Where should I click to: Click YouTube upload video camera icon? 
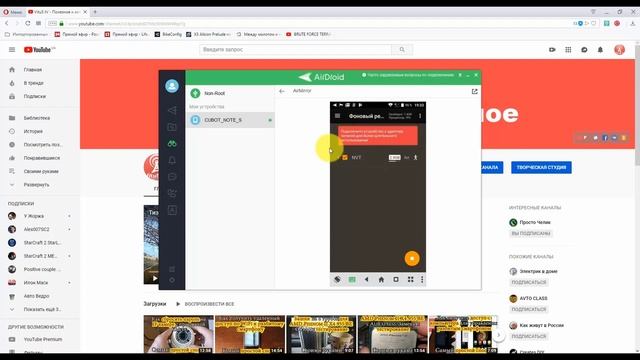click(x=552, y=50)
